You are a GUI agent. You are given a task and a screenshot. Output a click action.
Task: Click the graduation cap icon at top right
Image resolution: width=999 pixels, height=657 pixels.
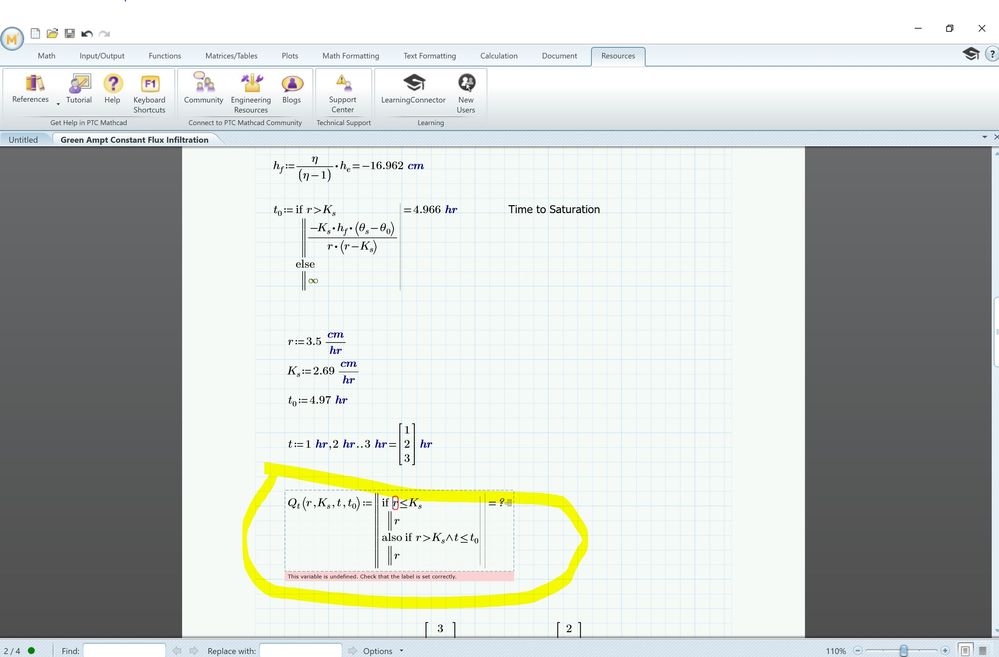[x=971, y=54]
